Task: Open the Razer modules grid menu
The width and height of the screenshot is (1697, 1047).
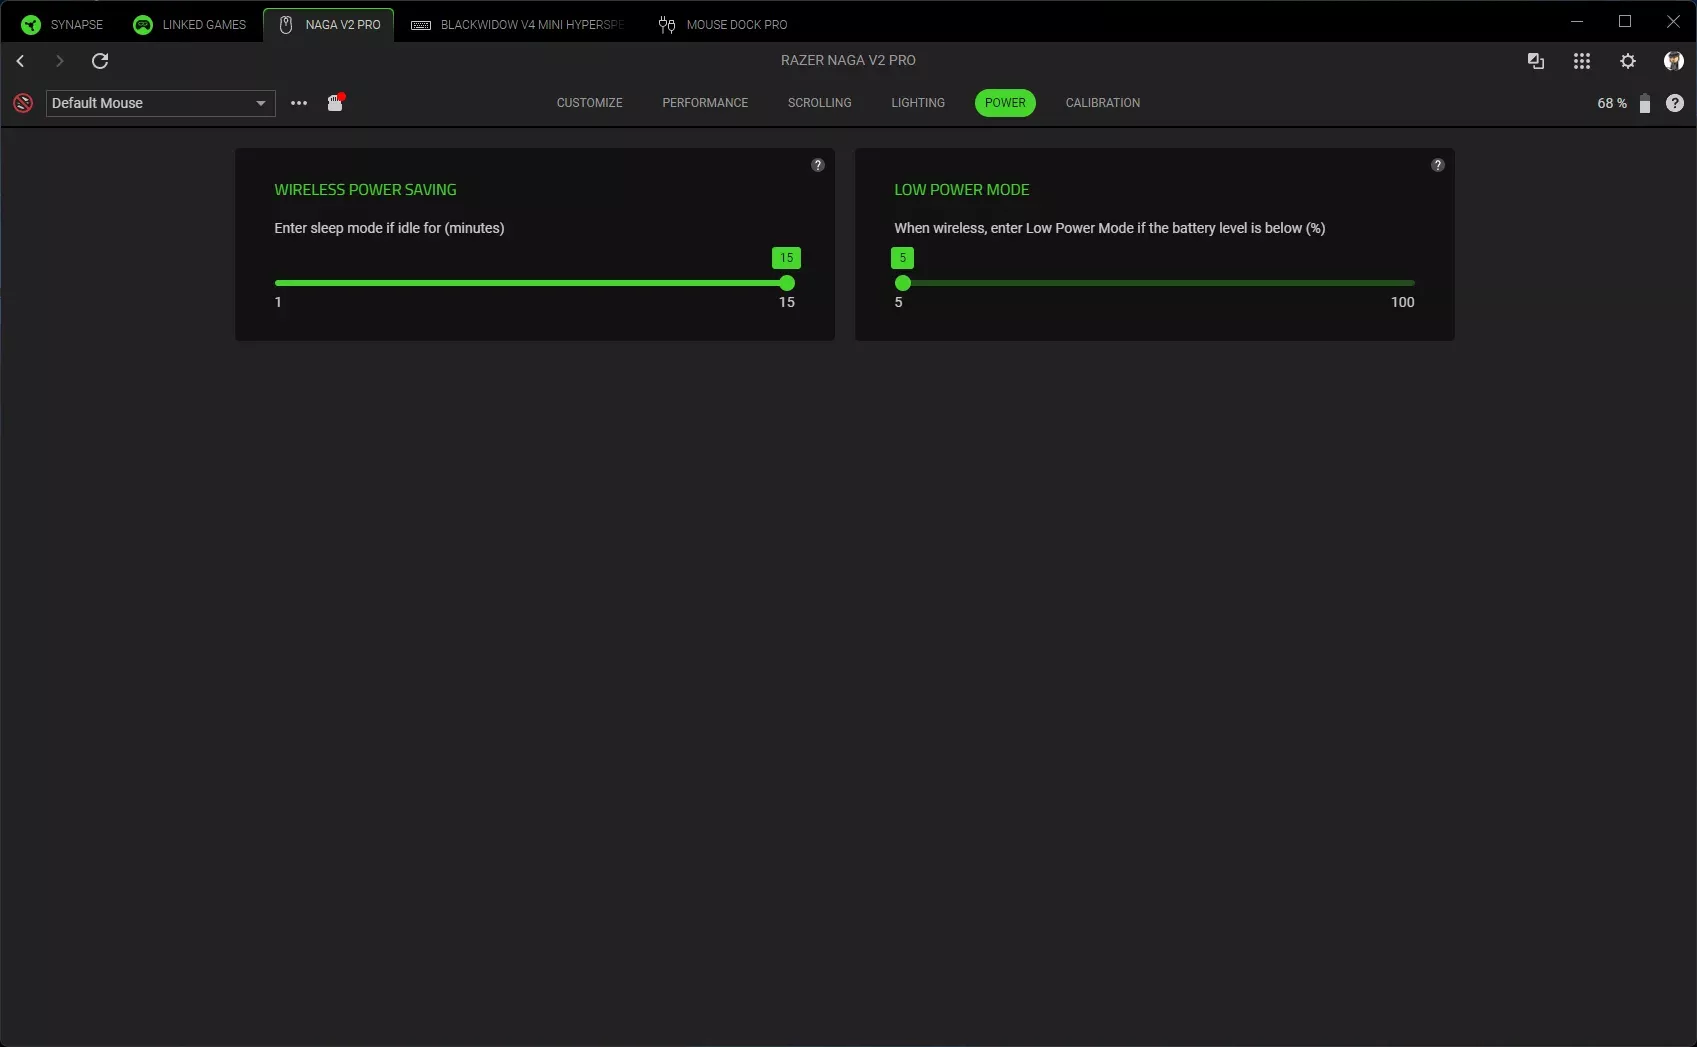Action: [x=1582, y=61]
